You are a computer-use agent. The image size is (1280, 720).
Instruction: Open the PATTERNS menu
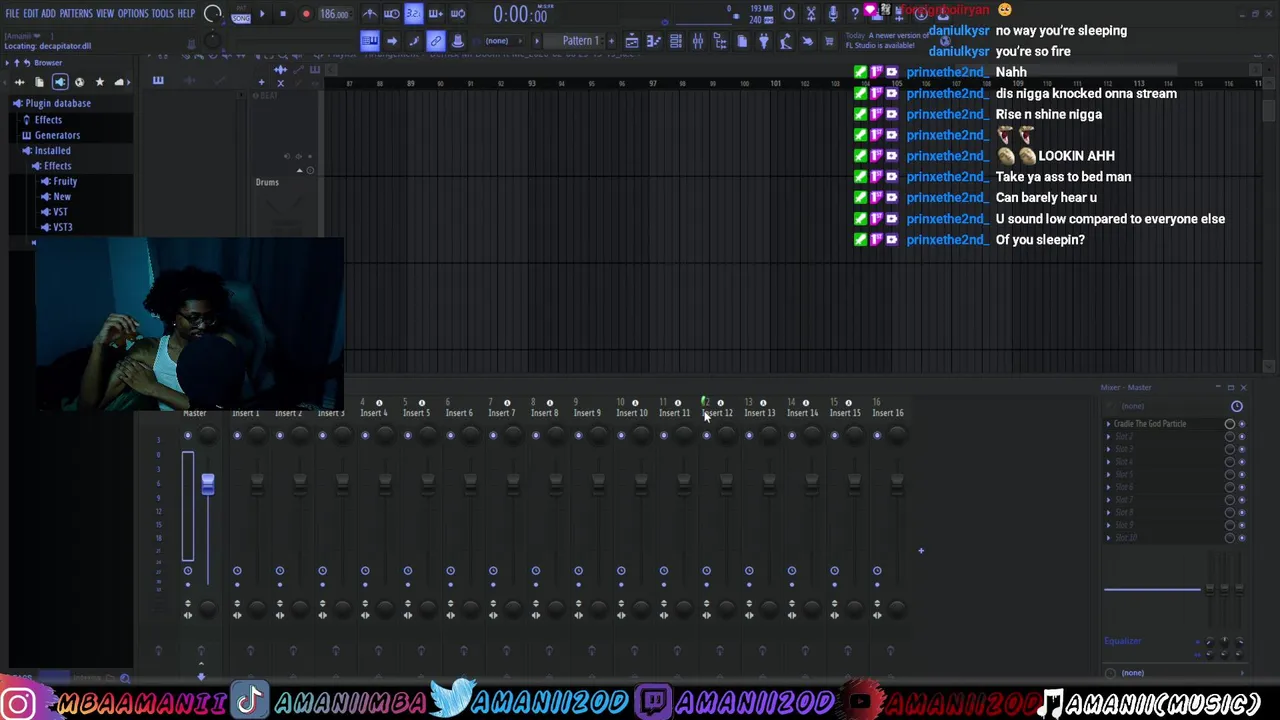point(76,14)
